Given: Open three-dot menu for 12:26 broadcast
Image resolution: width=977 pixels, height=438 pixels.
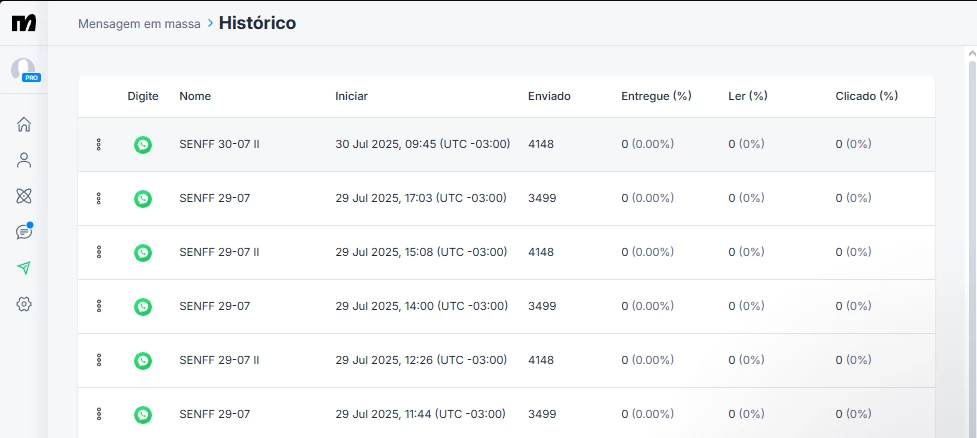Looking at the screenshot, I should click(99, 361).
